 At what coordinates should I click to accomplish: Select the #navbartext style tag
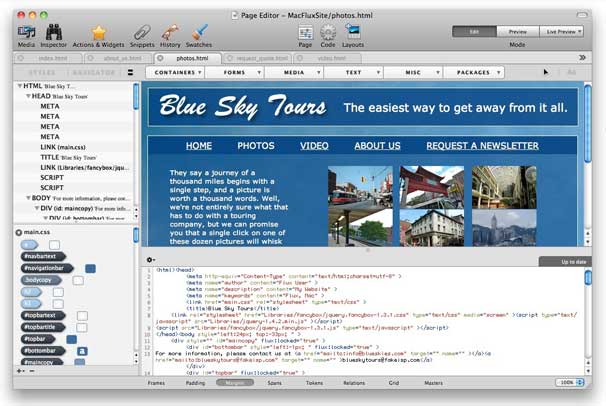43,256
